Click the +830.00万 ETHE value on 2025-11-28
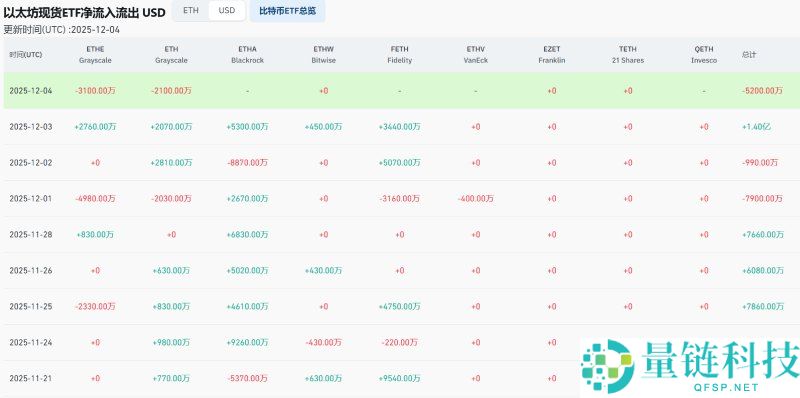 coord(95,235)
